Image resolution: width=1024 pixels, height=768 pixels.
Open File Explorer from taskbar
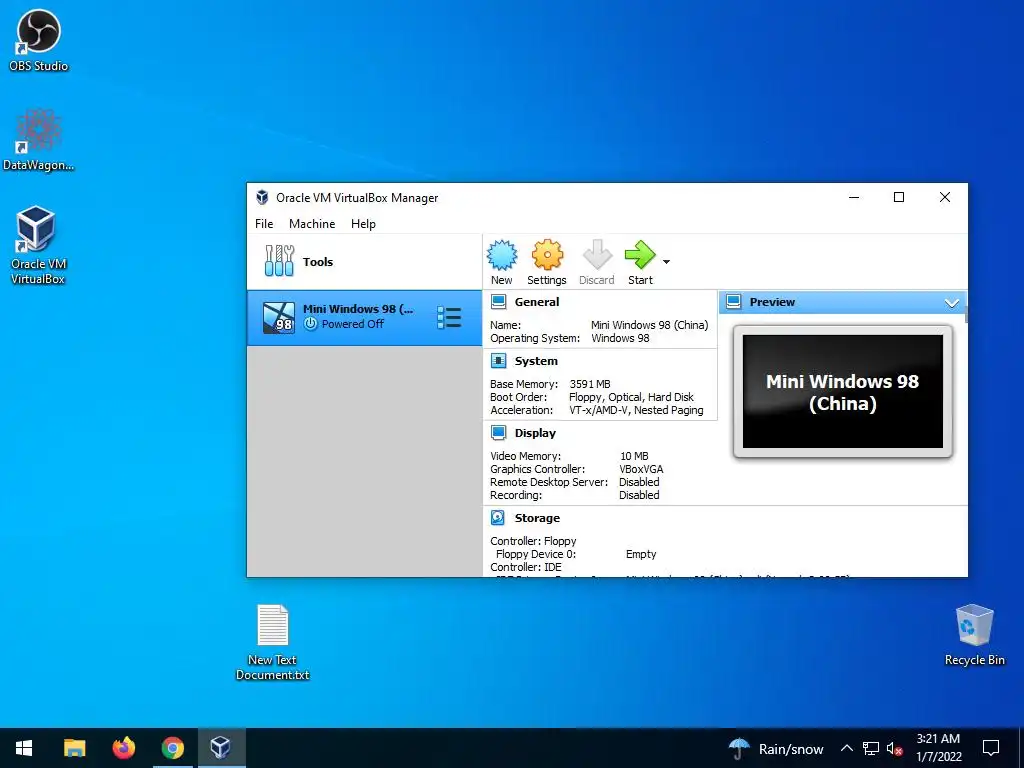74,748
